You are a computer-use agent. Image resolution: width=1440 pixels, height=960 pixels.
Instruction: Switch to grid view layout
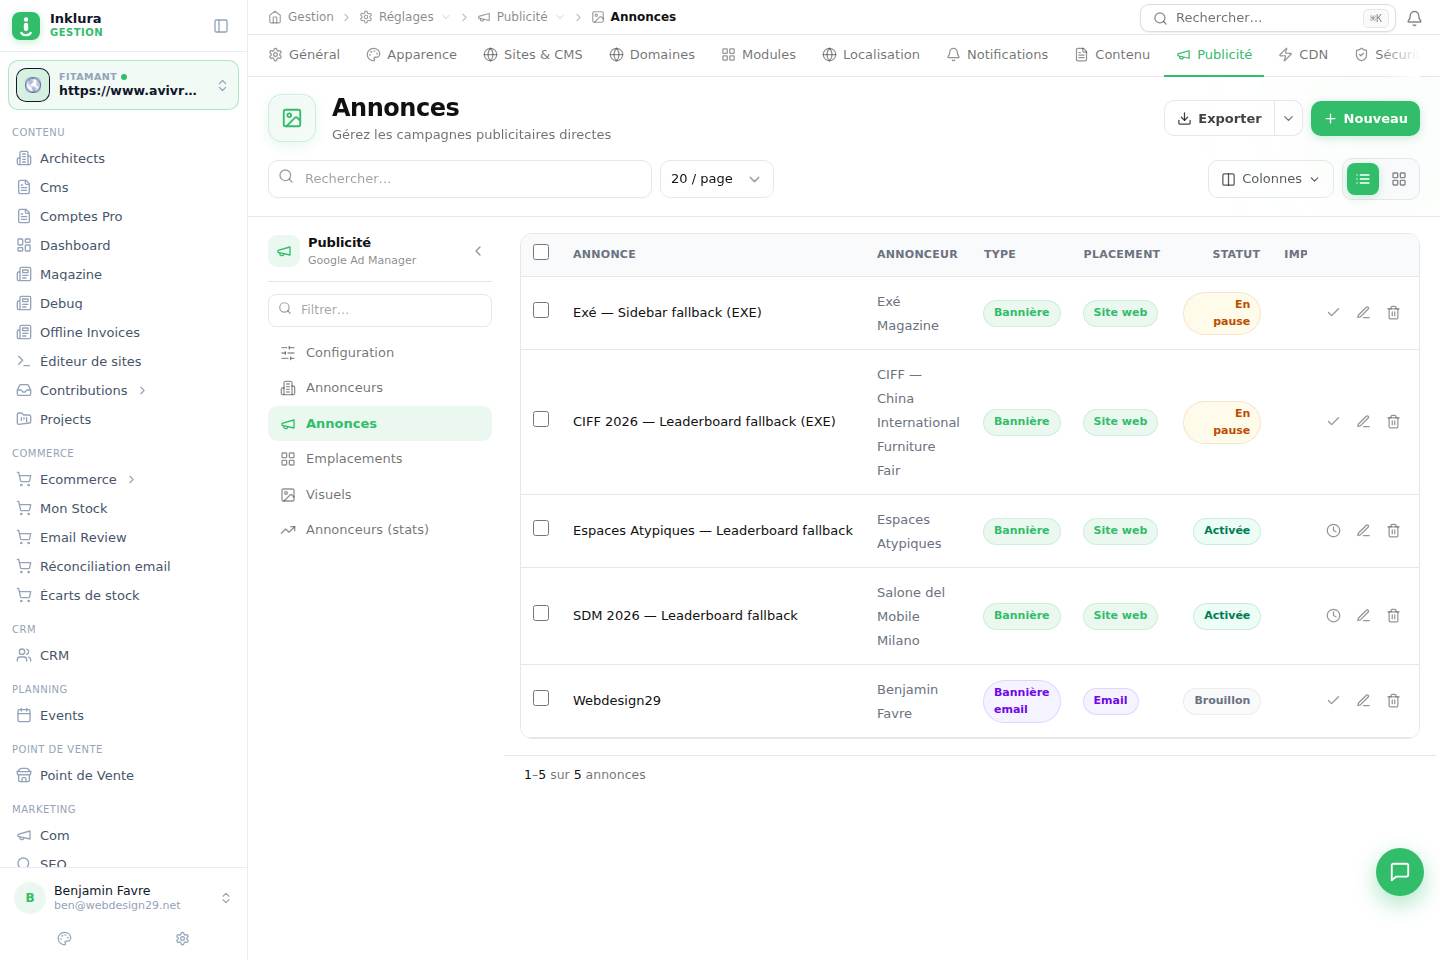(x=1399, y=179)
